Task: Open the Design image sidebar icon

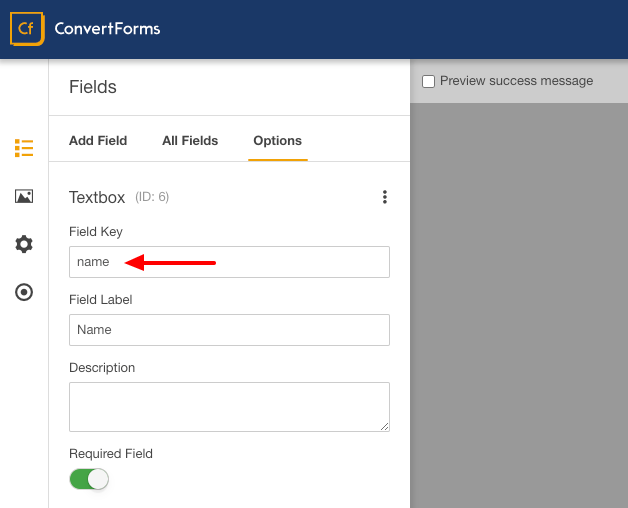Action: pyautogui.click(x=24, y=196)
